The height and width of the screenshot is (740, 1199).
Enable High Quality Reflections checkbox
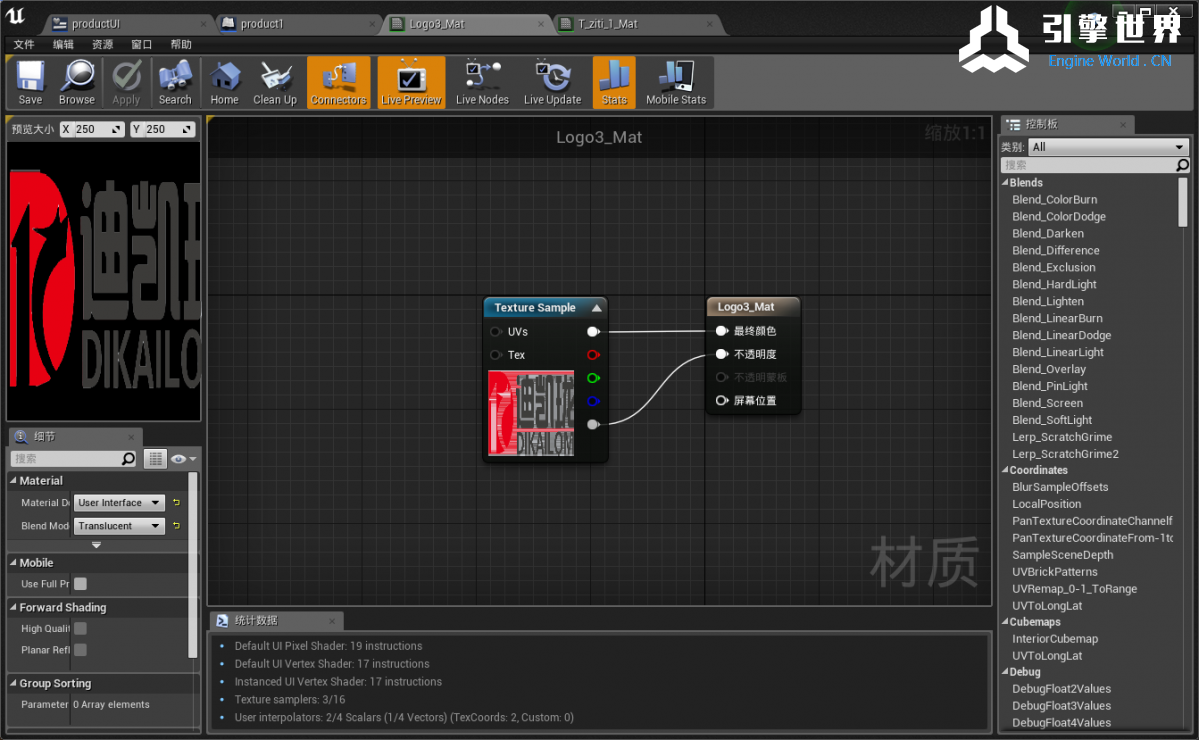pos(80,628)
